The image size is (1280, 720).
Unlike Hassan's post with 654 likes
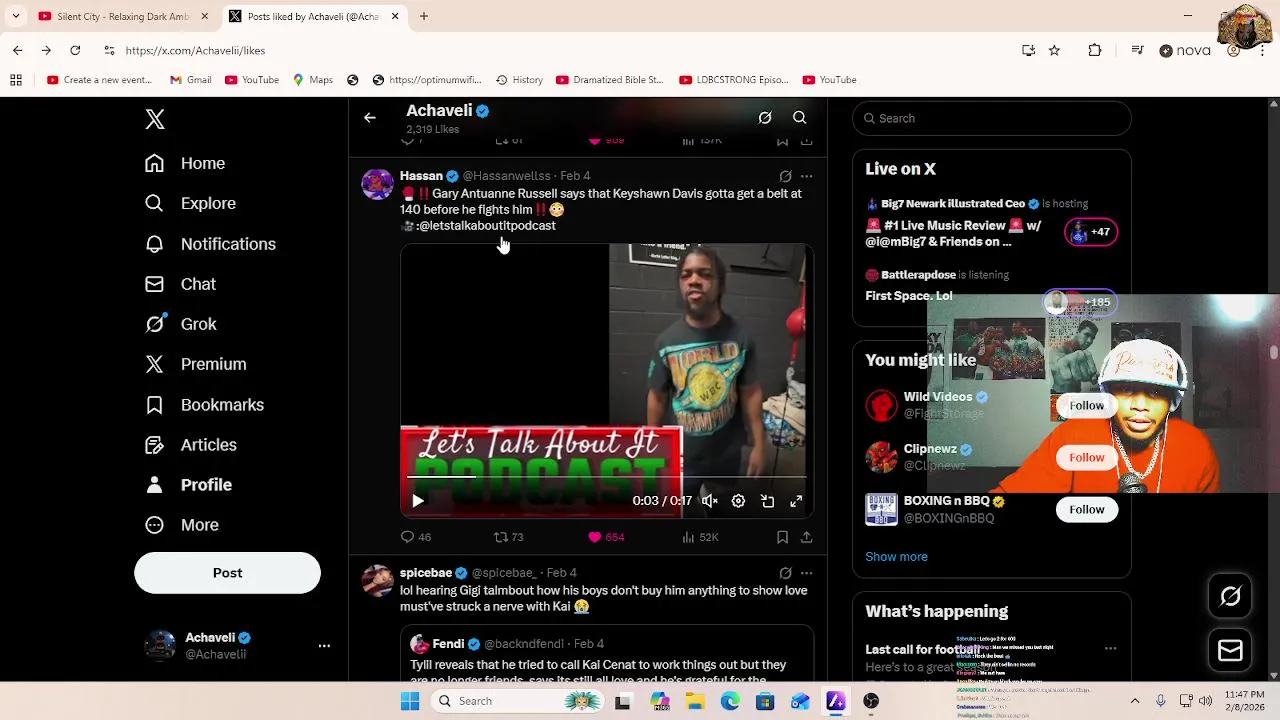tap(606, 537)
